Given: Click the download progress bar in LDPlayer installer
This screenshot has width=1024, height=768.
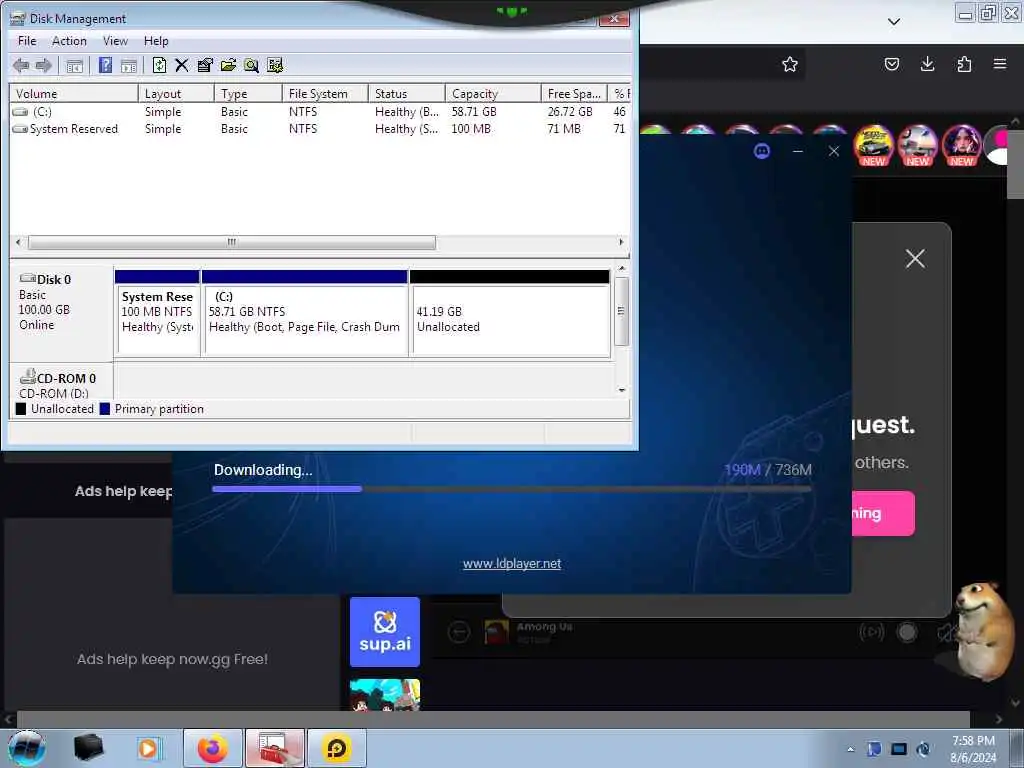Looking at the screenshot, I should (x=512, y=488).
